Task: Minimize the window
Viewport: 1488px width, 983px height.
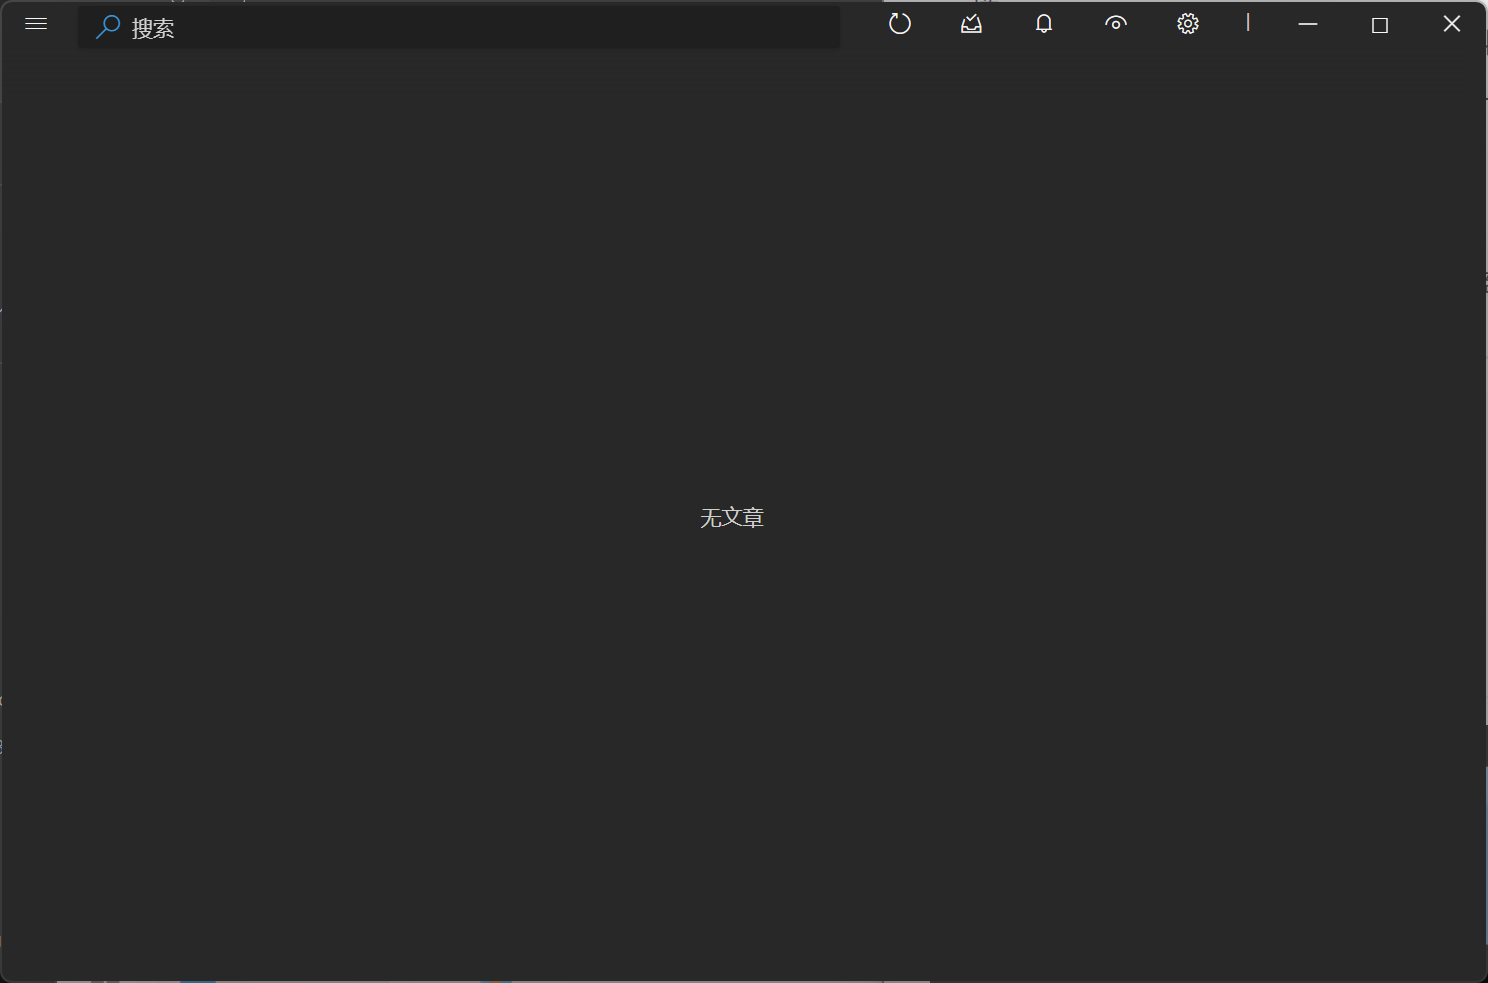Action: (x=1308, y=24)
